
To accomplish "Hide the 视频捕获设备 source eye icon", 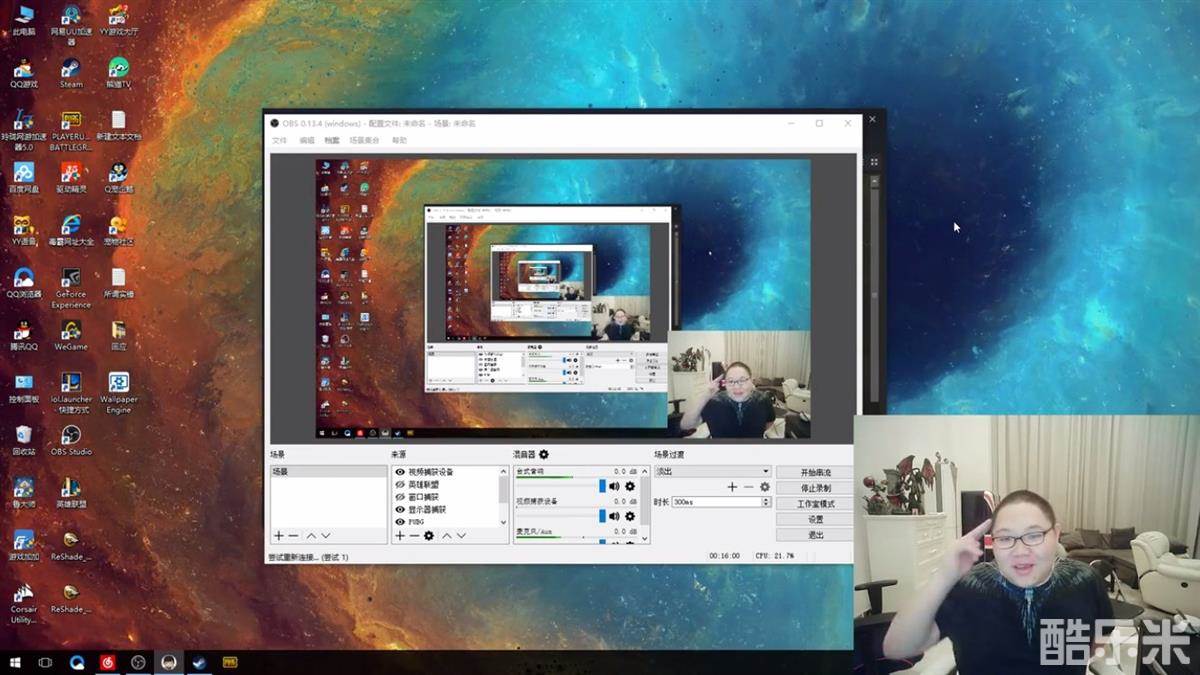I will 400,472.
